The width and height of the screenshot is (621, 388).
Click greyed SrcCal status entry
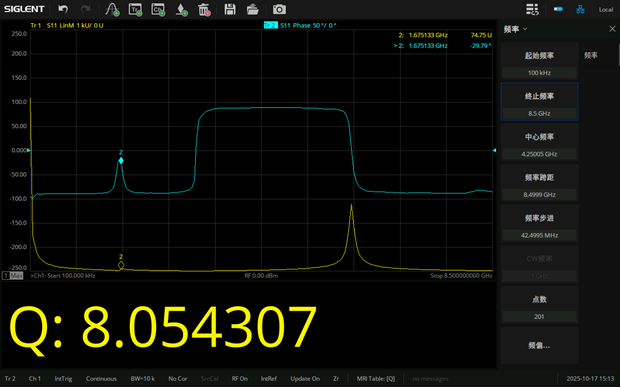click(210, 379)
